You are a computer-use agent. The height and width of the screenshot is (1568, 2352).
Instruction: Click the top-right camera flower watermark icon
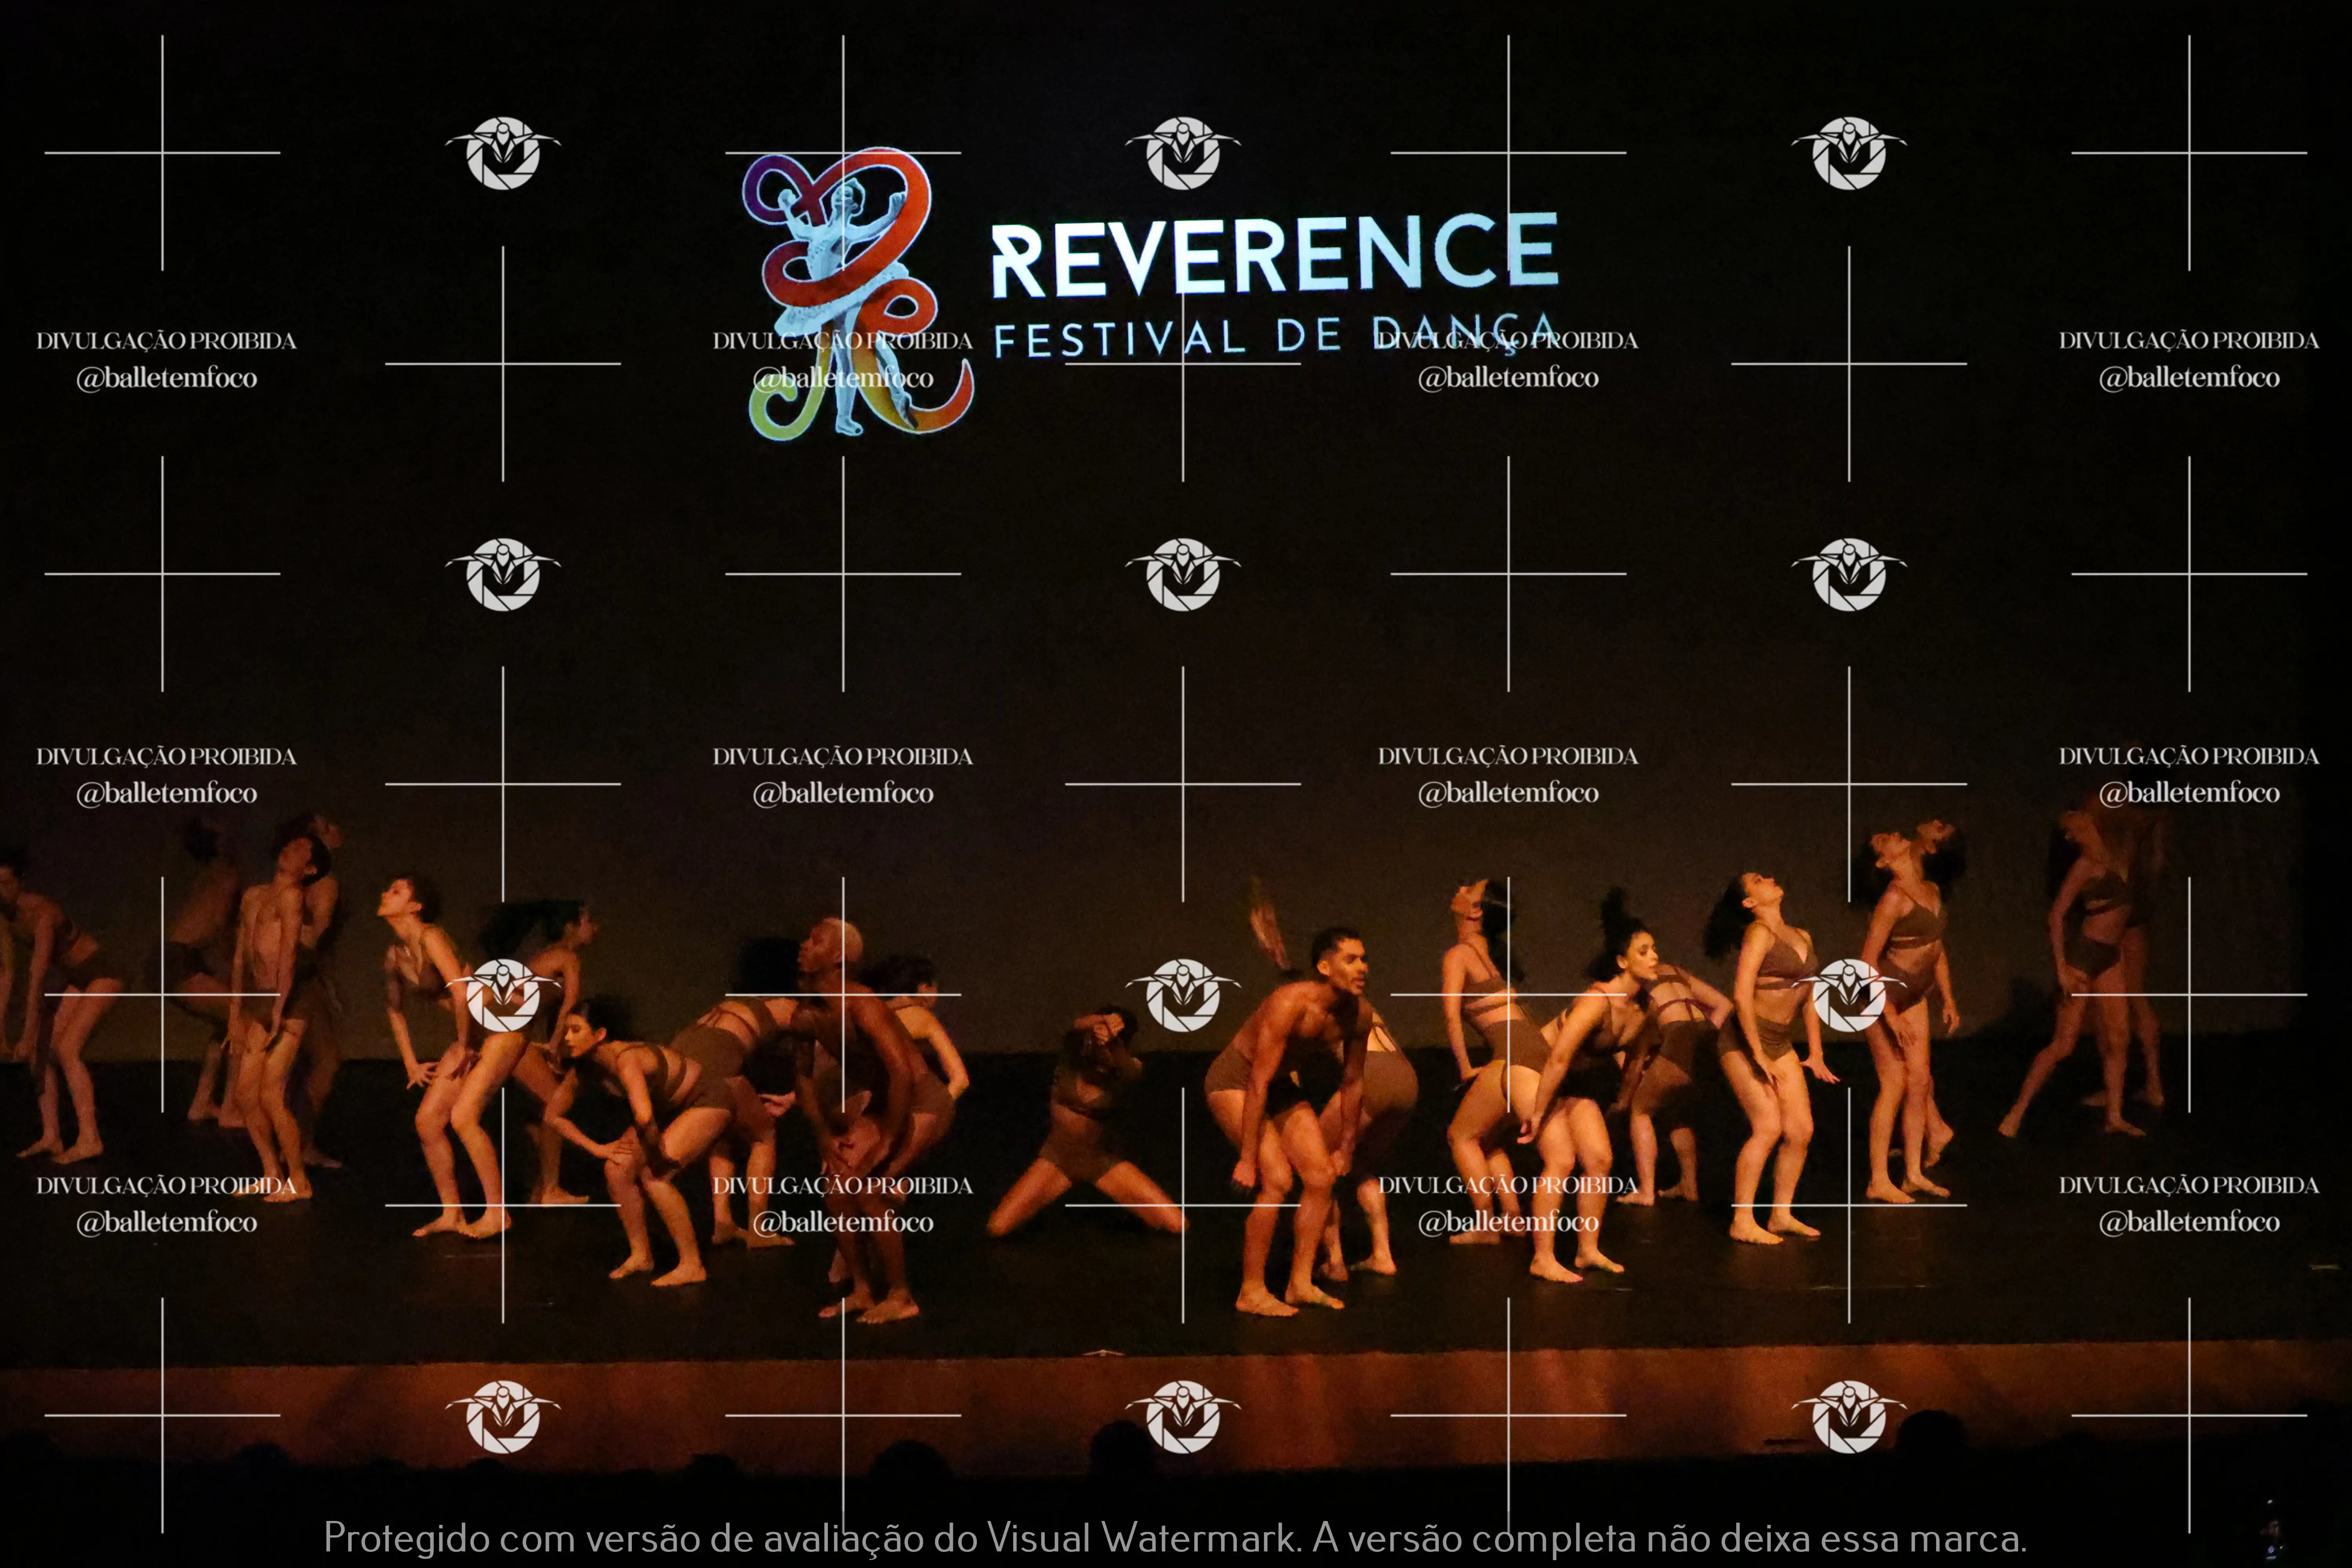[1849, 153]
